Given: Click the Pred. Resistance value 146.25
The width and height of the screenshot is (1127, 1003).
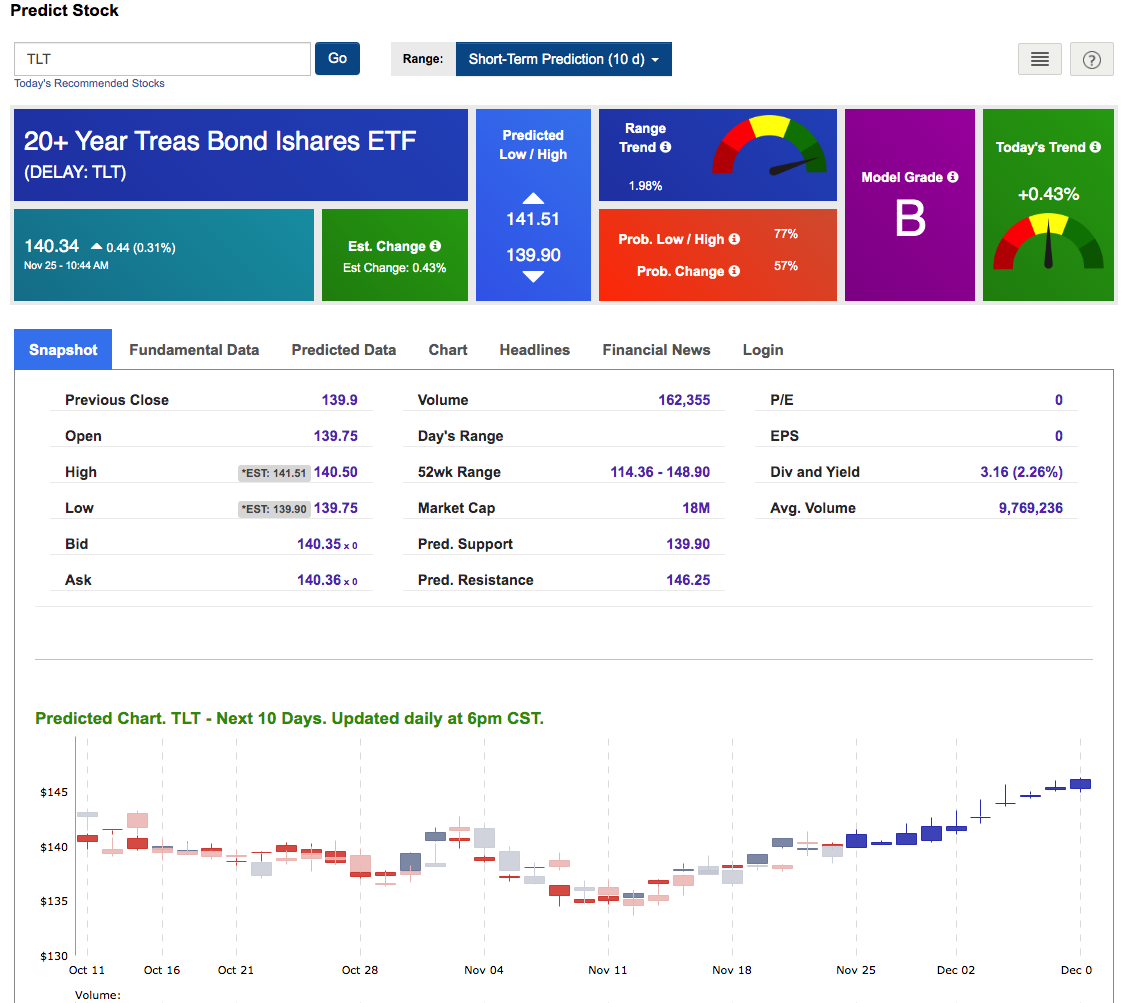Looking at the screenshot, I should [x=688, y=580].
